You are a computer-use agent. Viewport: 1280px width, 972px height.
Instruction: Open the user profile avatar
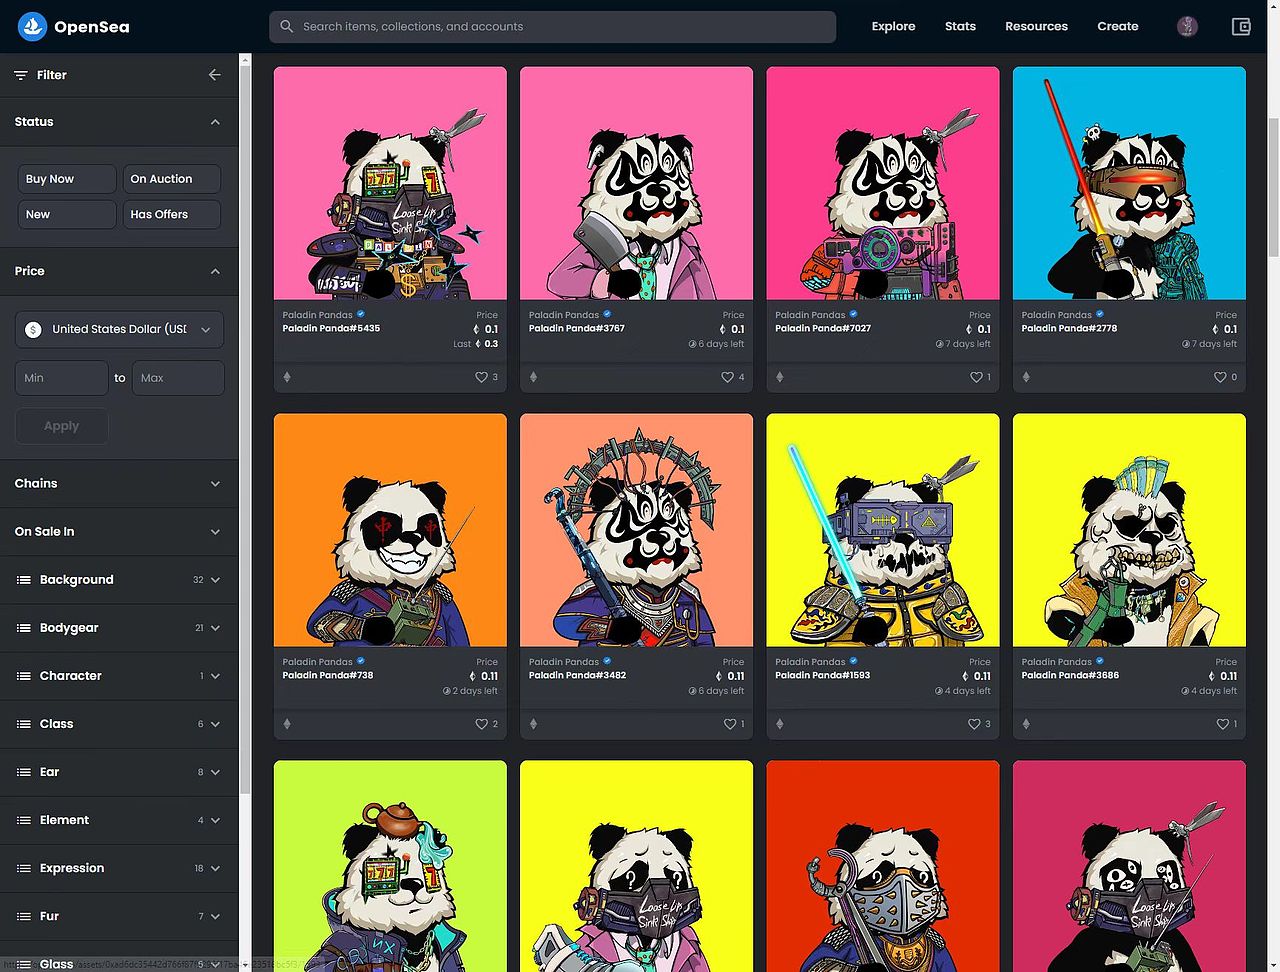[1187, 27]
